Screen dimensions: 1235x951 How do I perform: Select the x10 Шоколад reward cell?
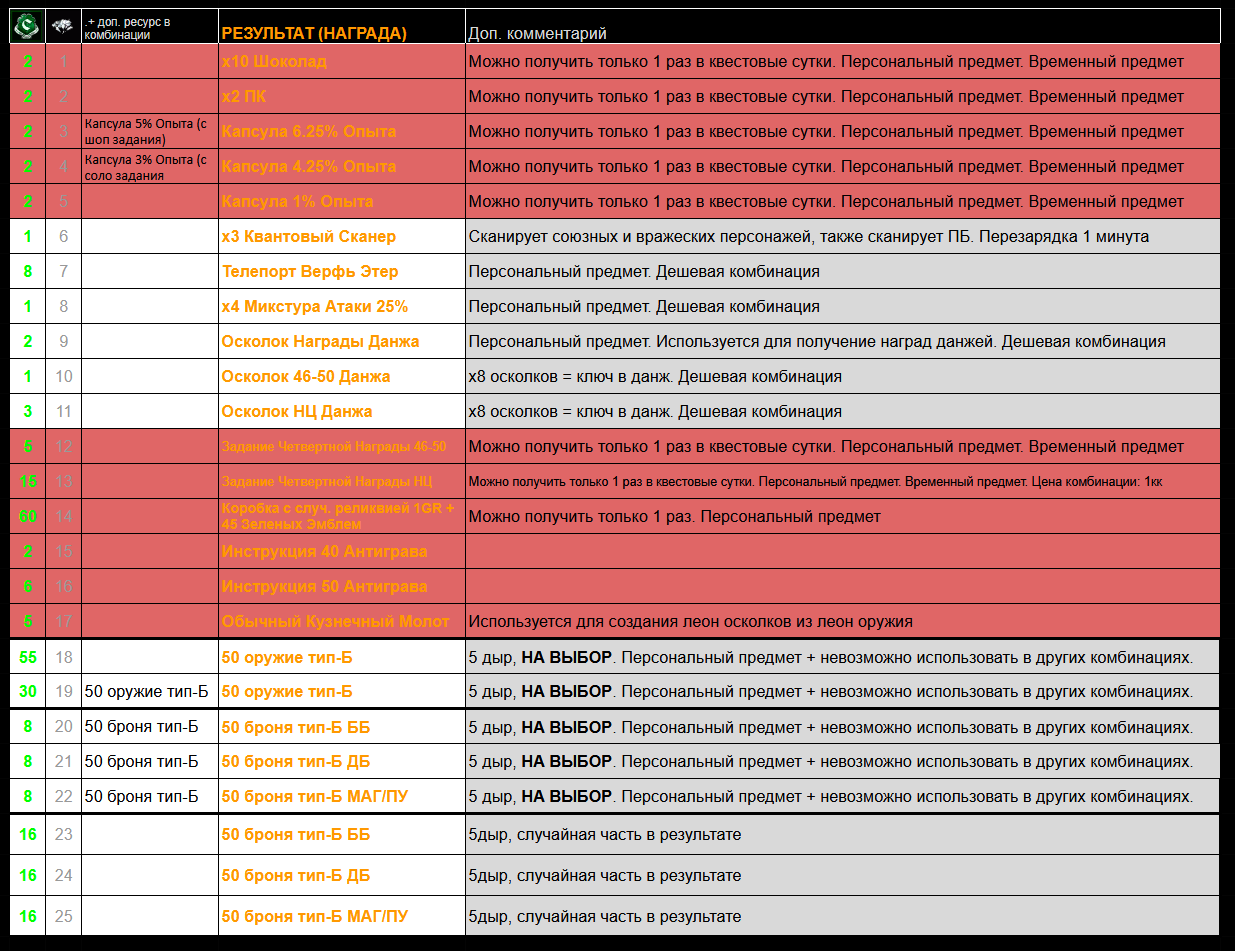(x=274, y=62)
